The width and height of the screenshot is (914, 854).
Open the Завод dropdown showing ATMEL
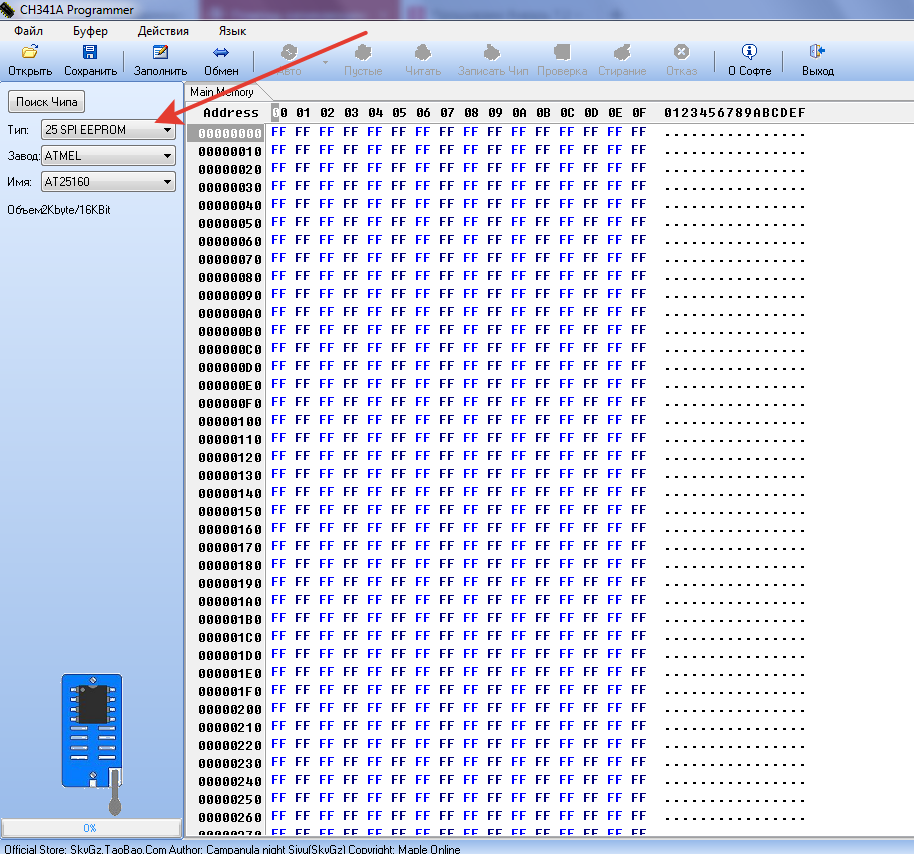tap(108, 156)
